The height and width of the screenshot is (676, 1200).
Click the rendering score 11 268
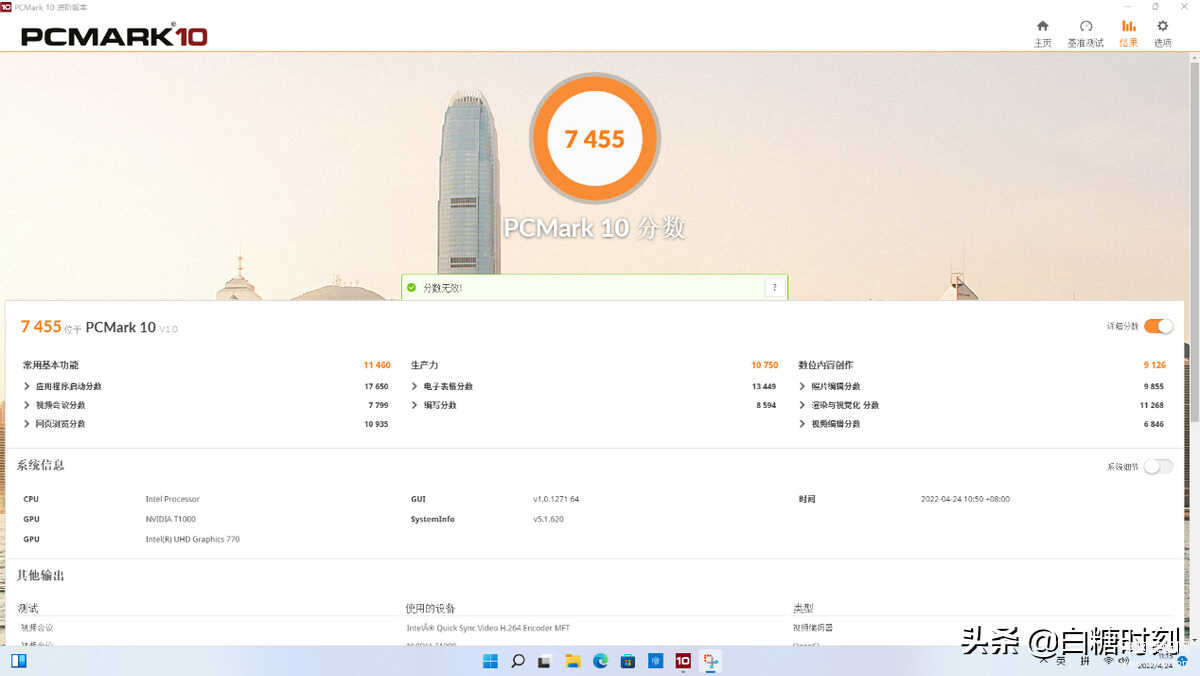click(1152, 405)
